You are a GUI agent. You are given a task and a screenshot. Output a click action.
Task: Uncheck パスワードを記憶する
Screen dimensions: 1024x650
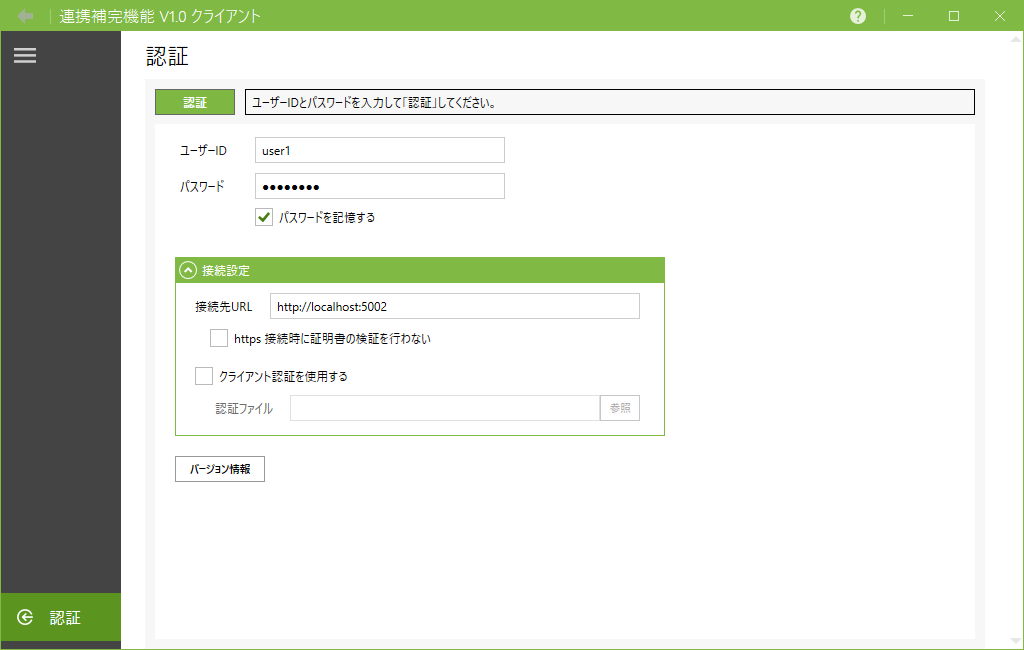[263, 216]
